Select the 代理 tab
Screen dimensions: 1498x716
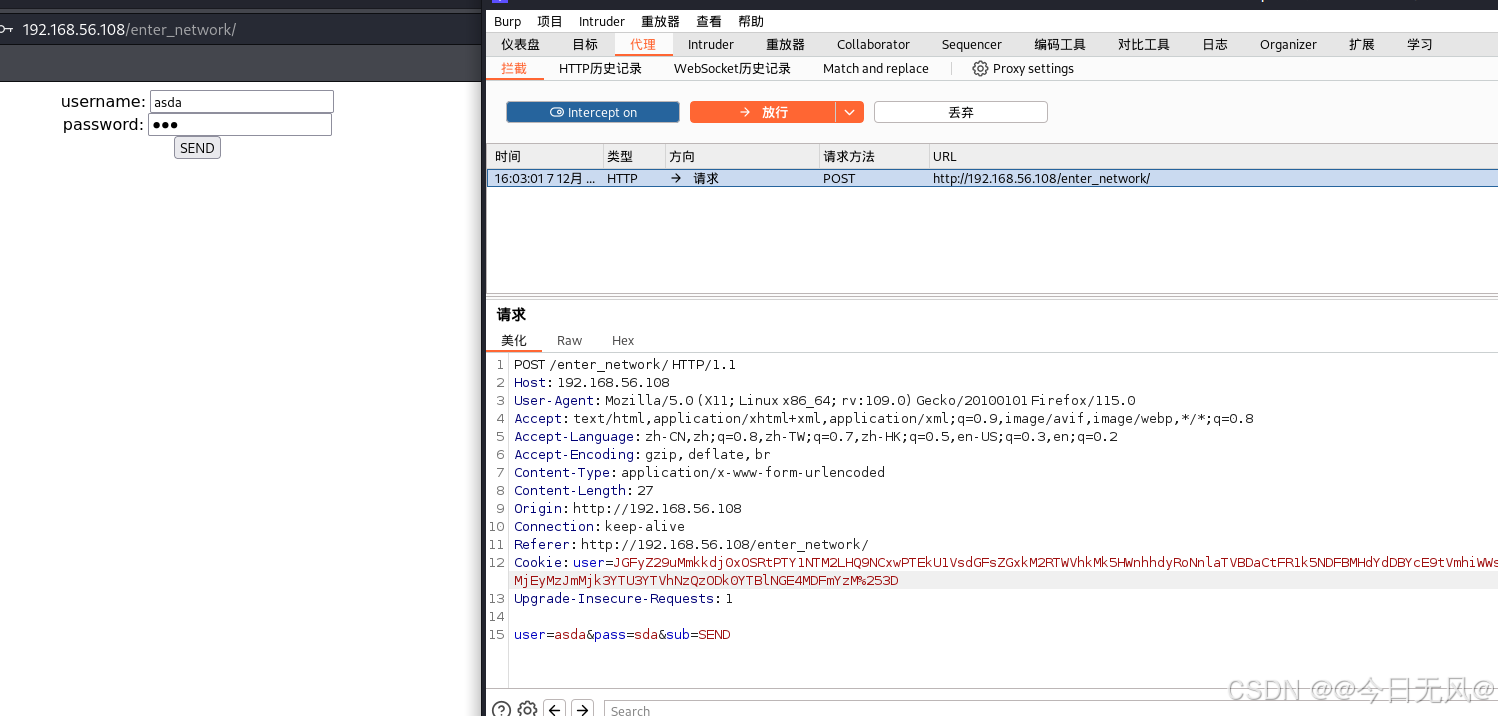tap(643, 45)
